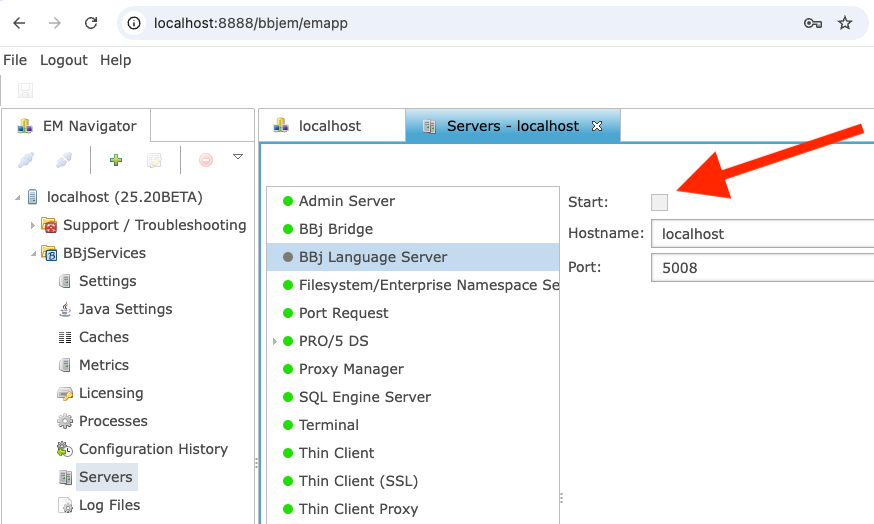Open the Help menu
Viewport: 874px width, 524px height.
tap(115, 60)
